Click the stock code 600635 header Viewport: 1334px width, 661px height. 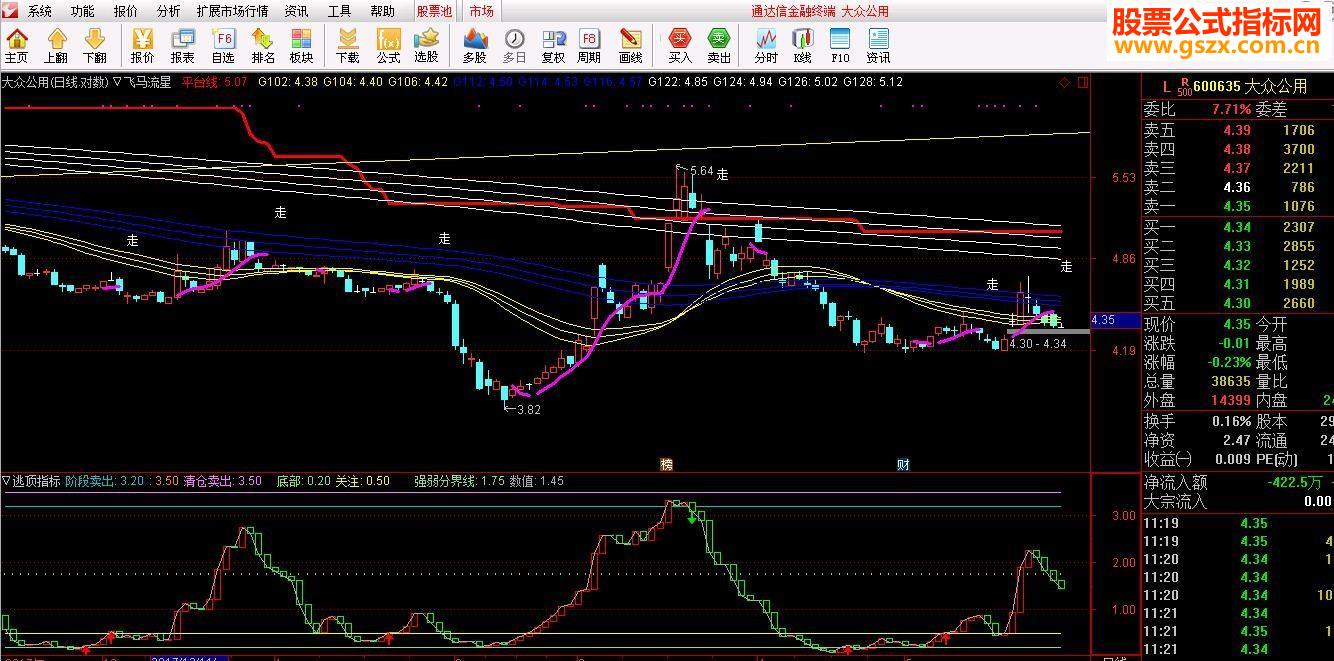point(1216,87)
